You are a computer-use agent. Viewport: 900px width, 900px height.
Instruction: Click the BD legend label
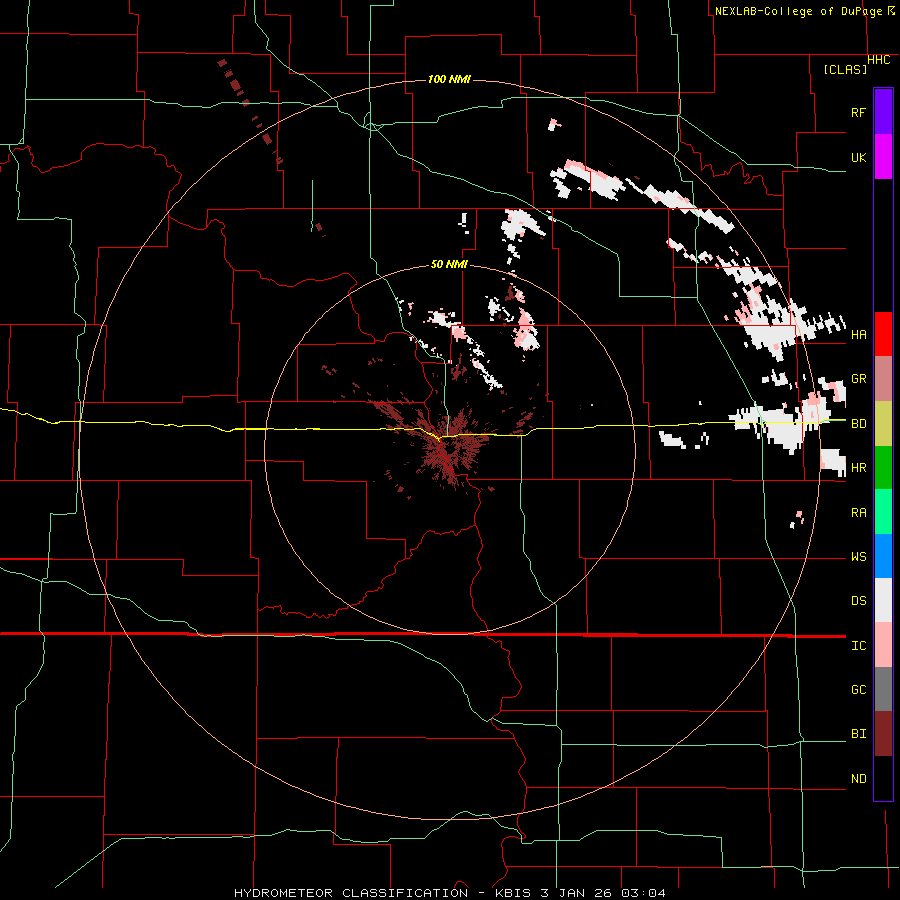(x=858, y=424)
